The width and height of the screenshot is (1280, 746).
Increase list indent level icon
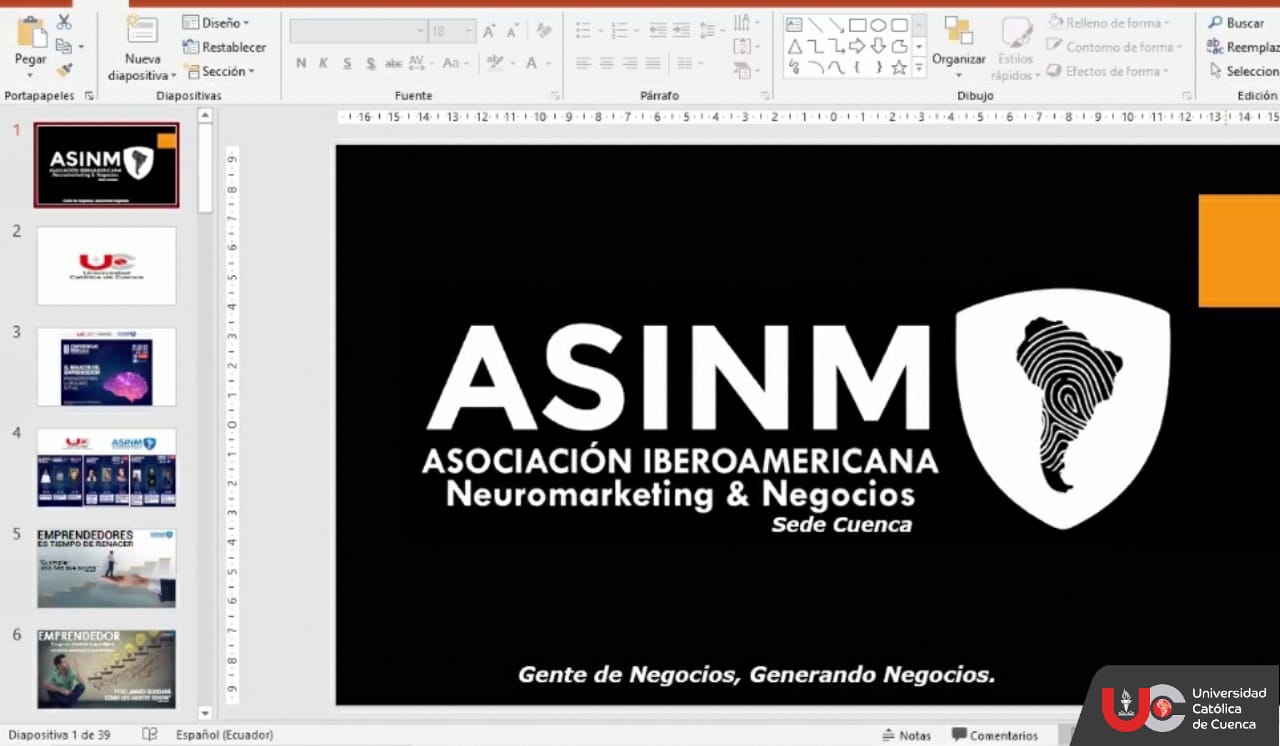[x=681, y=31]
